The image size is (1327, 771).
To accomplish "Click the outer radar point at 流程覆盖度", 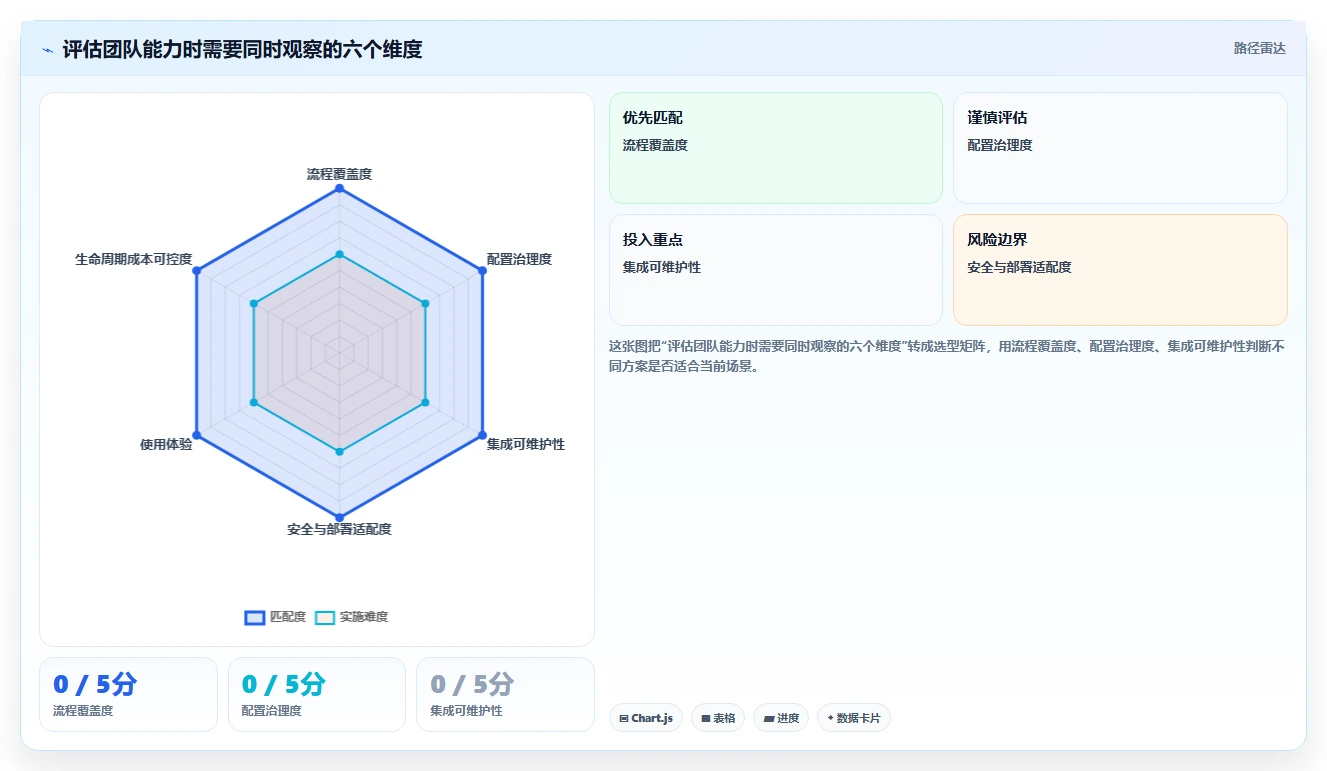I will (339, 188).
